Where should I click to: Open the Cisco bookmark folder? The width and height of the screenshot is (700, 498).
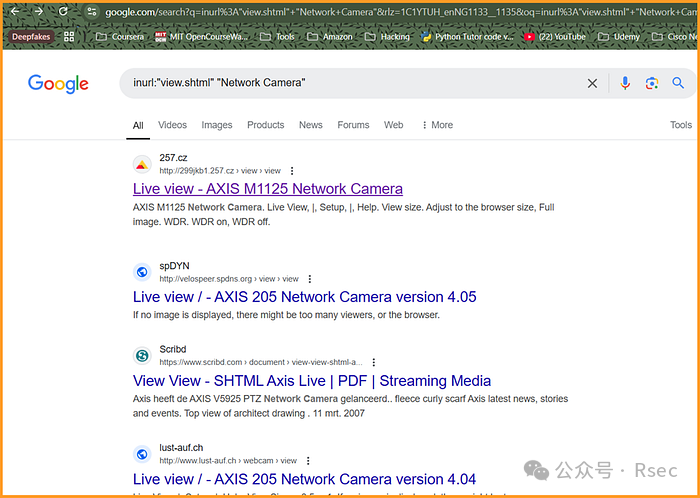click(674, 37)
